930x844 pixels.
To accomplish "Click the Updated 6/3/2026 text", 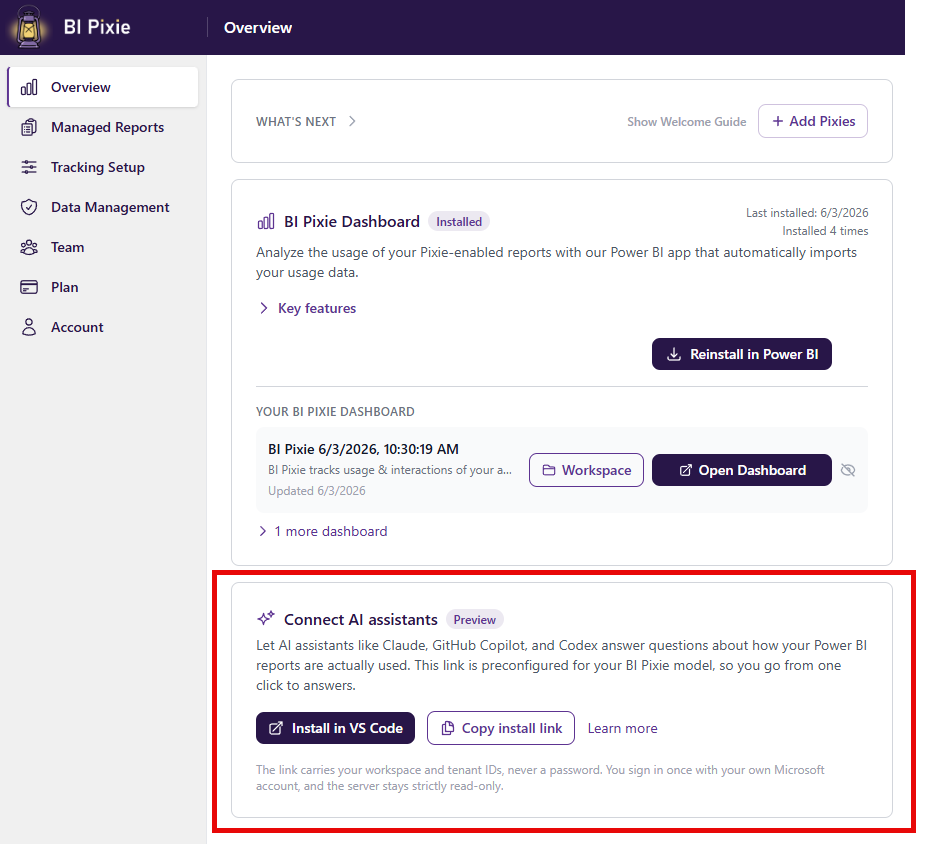I will [317, 491].
